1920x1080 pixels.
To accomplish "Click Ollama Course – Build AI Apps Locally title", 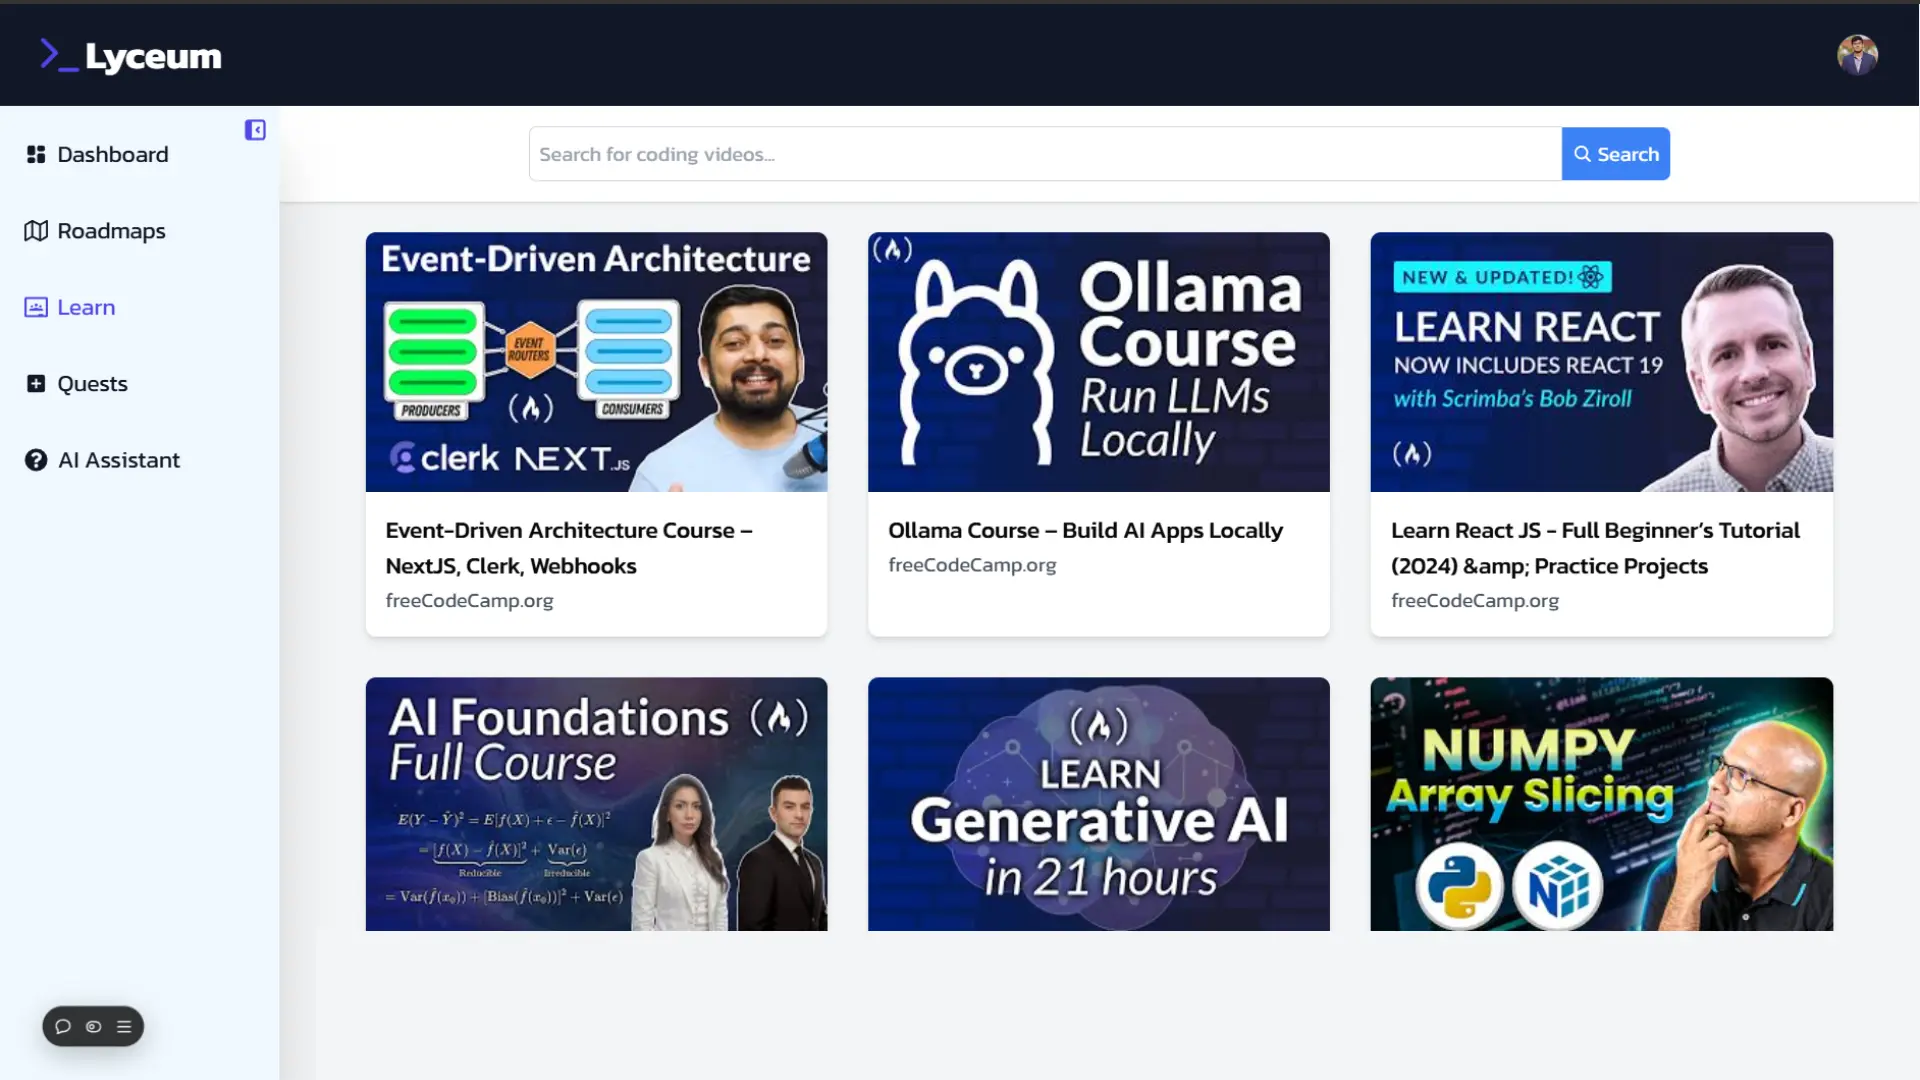I will (1085, 531).
